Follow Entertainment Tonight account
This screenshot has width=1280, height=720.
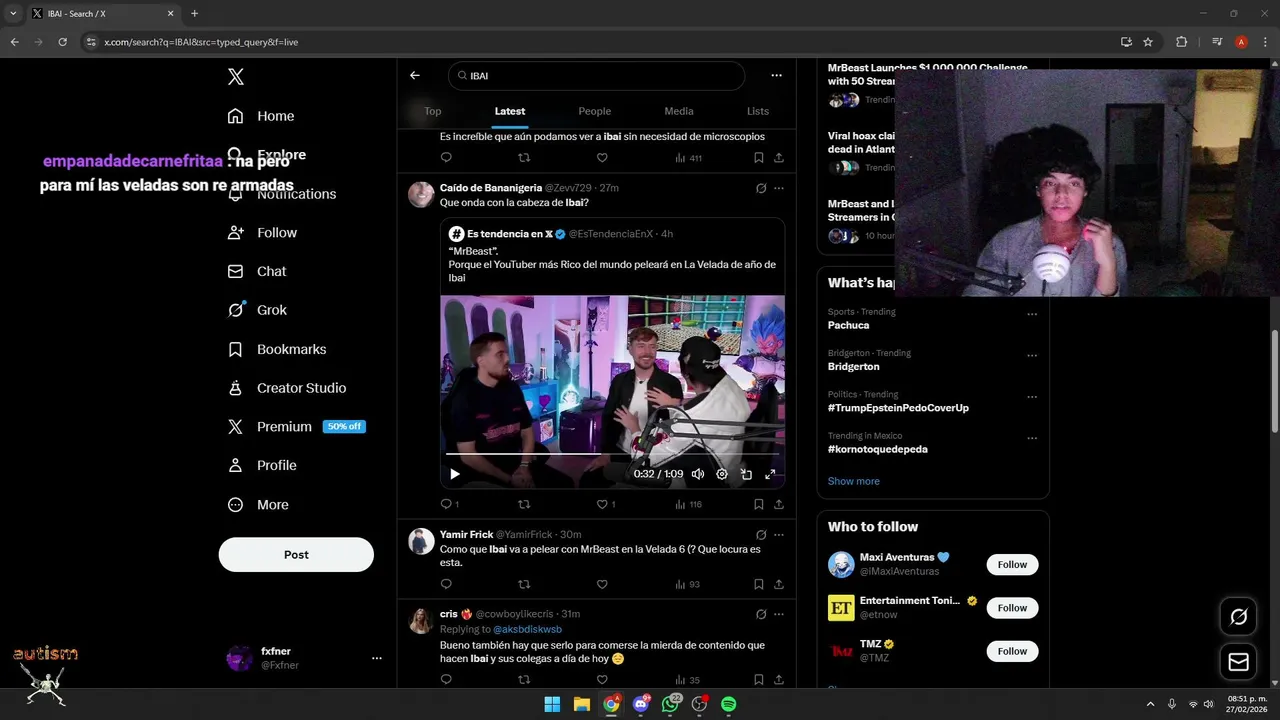pos(1012,608)
